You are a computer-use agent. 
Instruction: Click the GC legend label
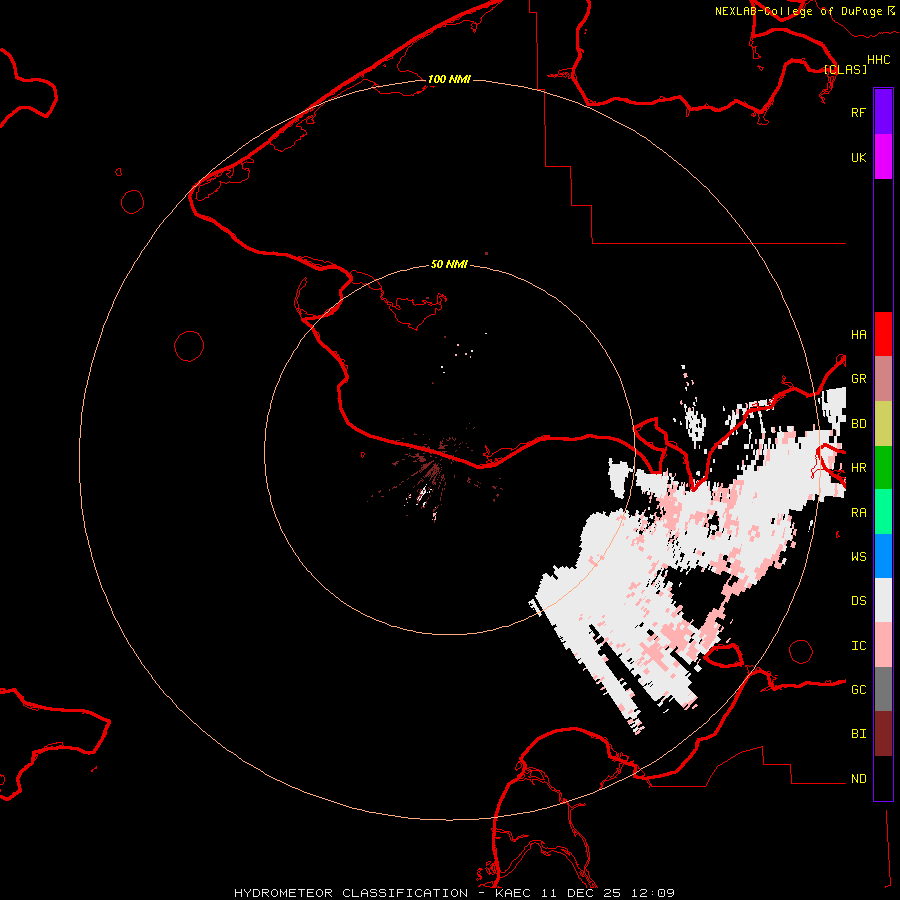[858, 690]
